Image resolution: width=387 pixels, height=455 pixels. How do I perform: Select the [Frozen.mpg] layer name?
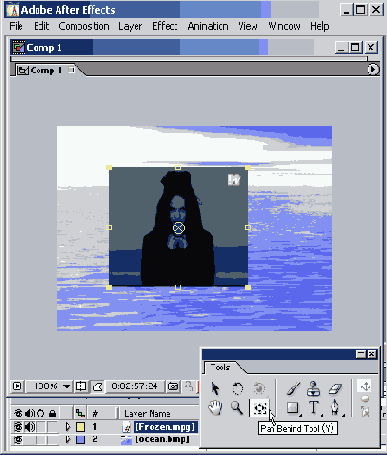click(x=166, y=427)
